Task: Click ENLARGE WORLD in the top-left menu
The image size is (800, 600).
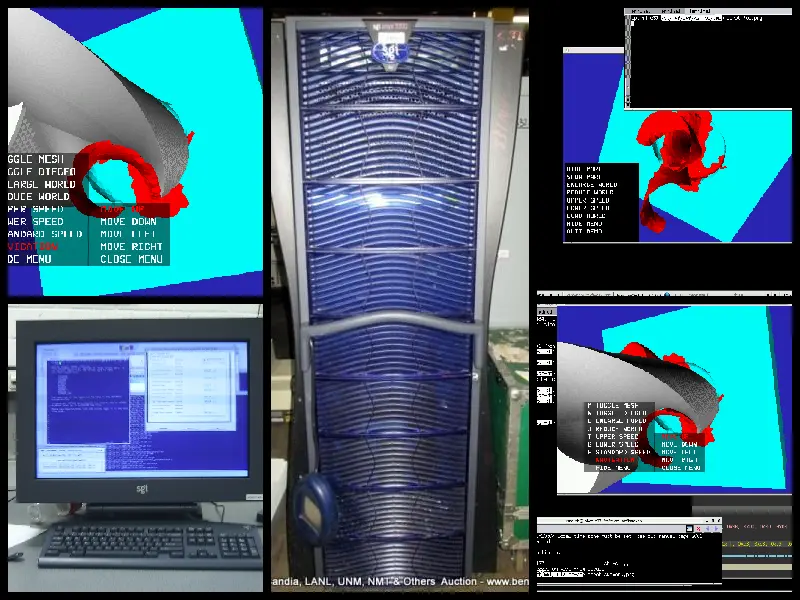Action: (x=40, y=184)
